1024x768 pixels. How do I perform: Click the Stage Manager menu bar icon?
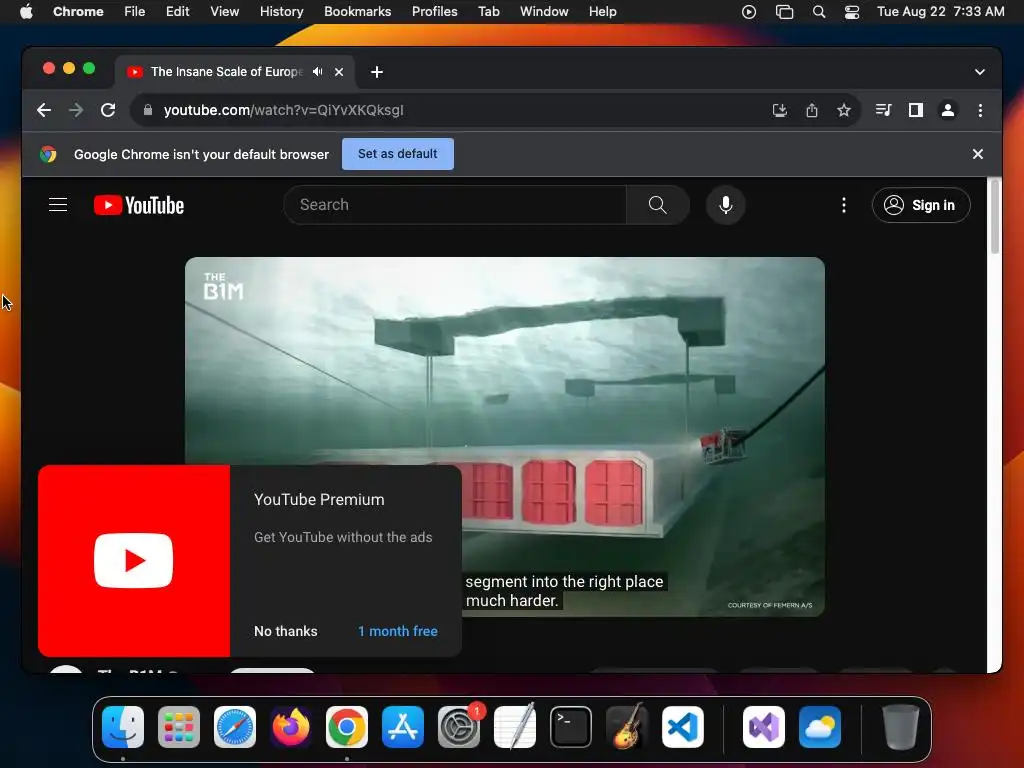[784, 12]
